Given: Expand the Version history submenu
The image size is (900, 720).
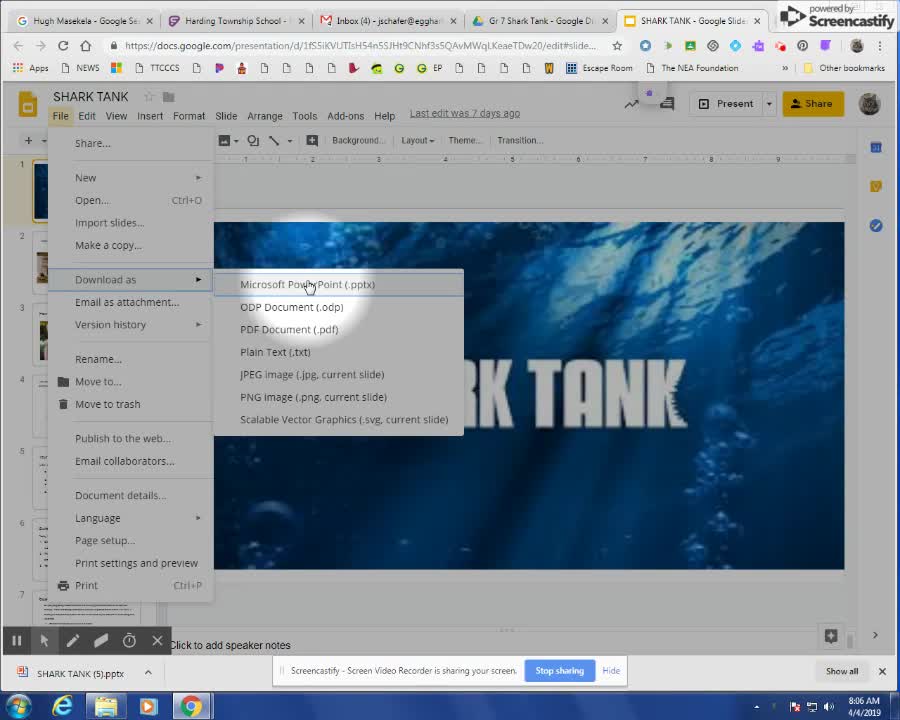Looking at the screenshot, I should 110,324.
